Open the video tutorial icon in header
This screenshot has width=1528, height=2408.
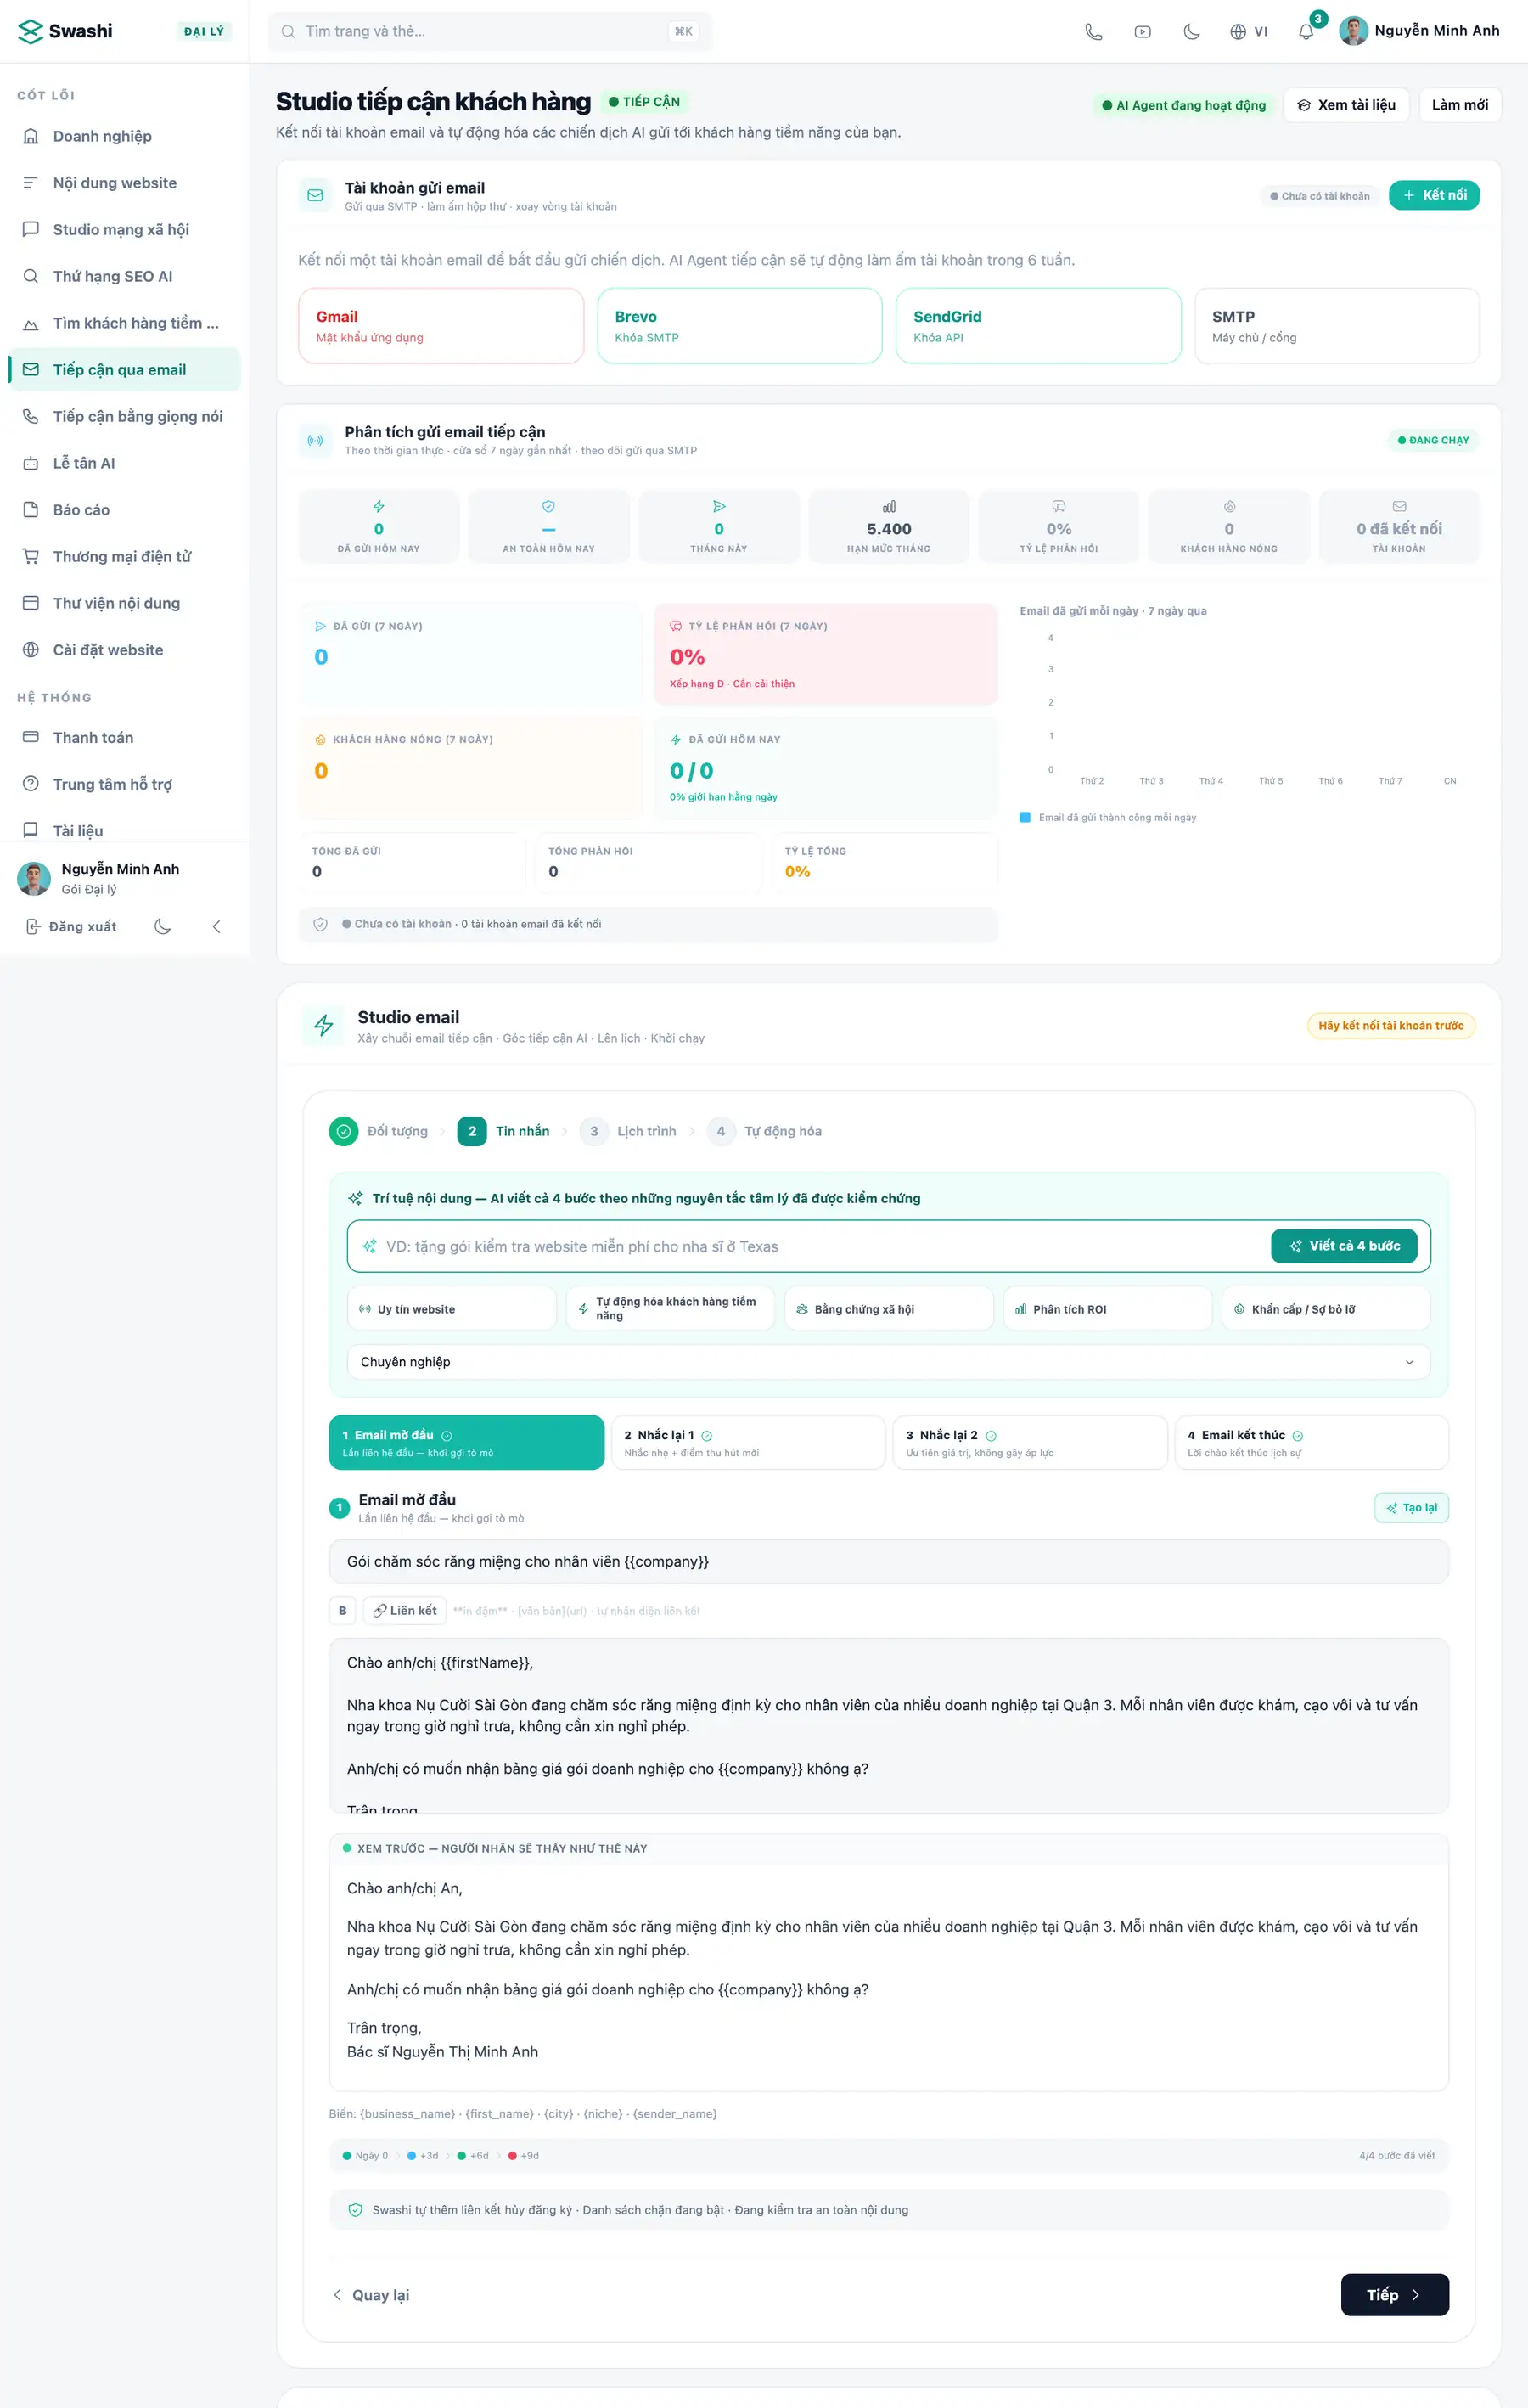click(x=1142, y=32)
